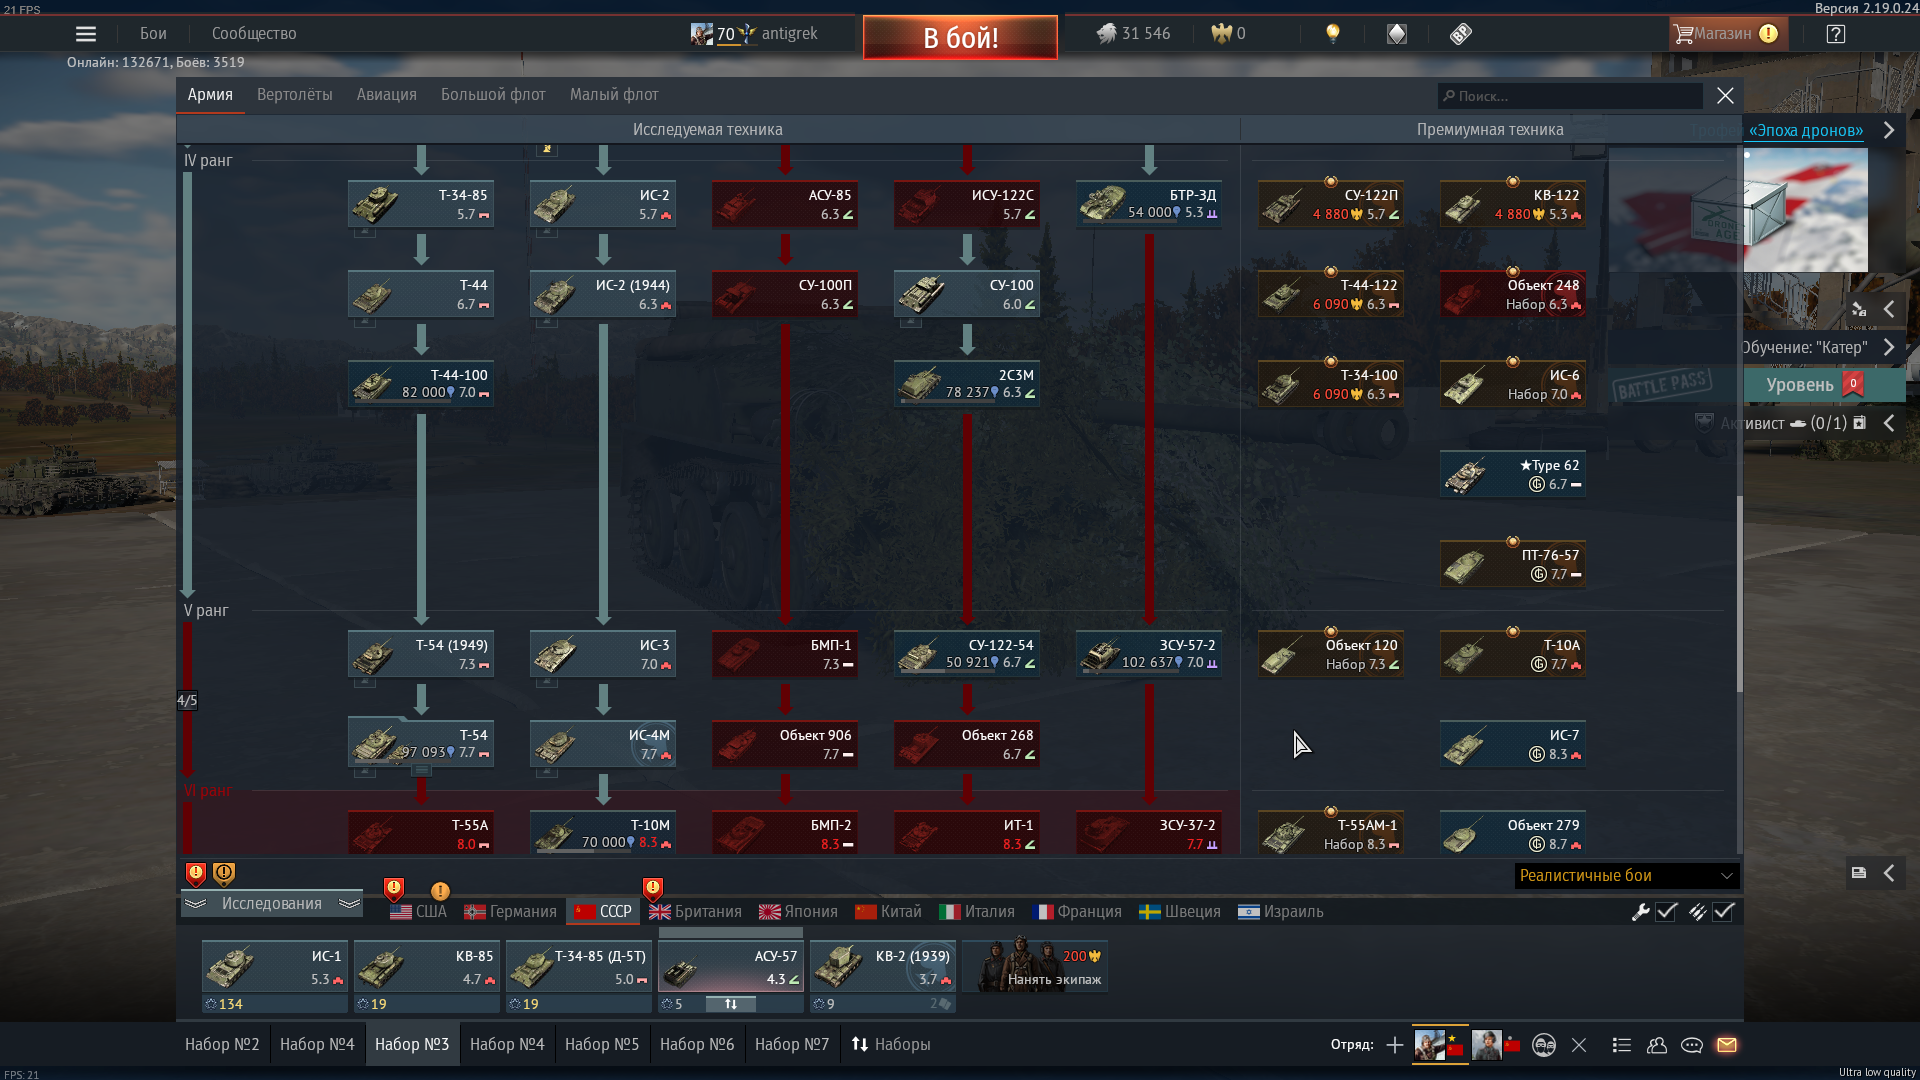Toggle the auto-refill ammo checkbox
Screen dimensions: 1920x1080
pos(1723,912)
